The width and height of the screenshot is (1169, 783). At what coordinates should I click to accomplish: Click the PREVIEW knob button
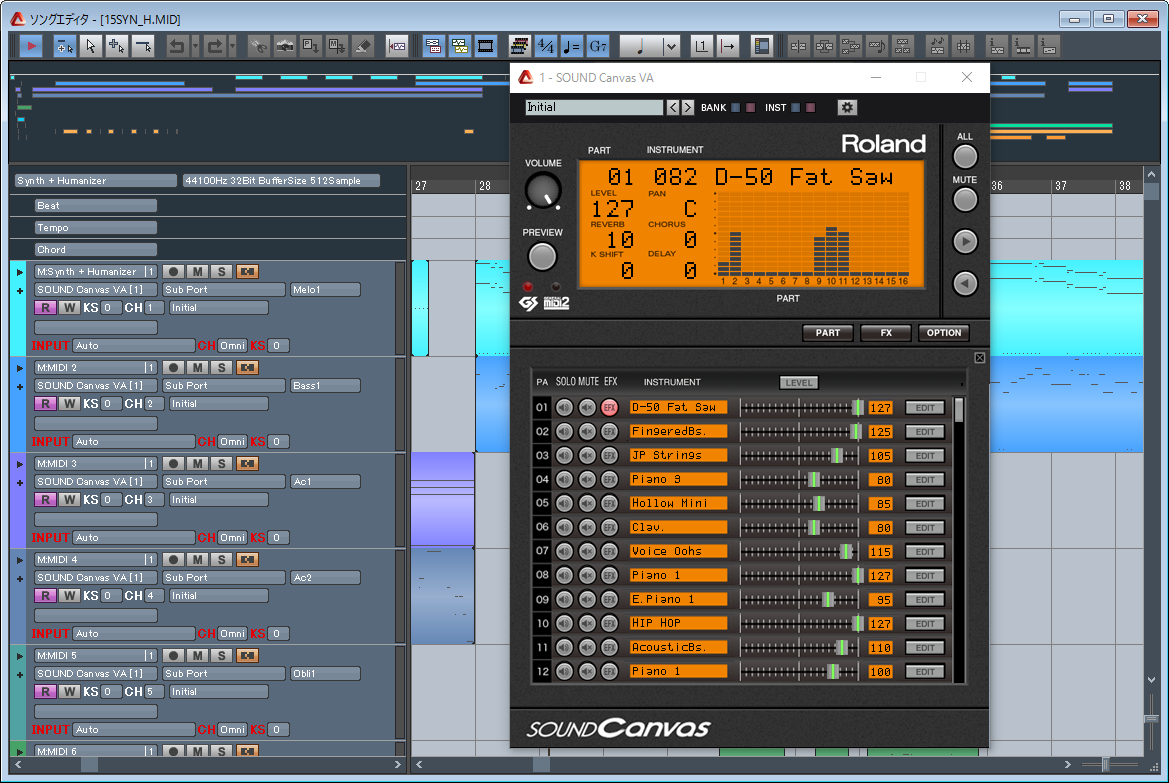542,257
